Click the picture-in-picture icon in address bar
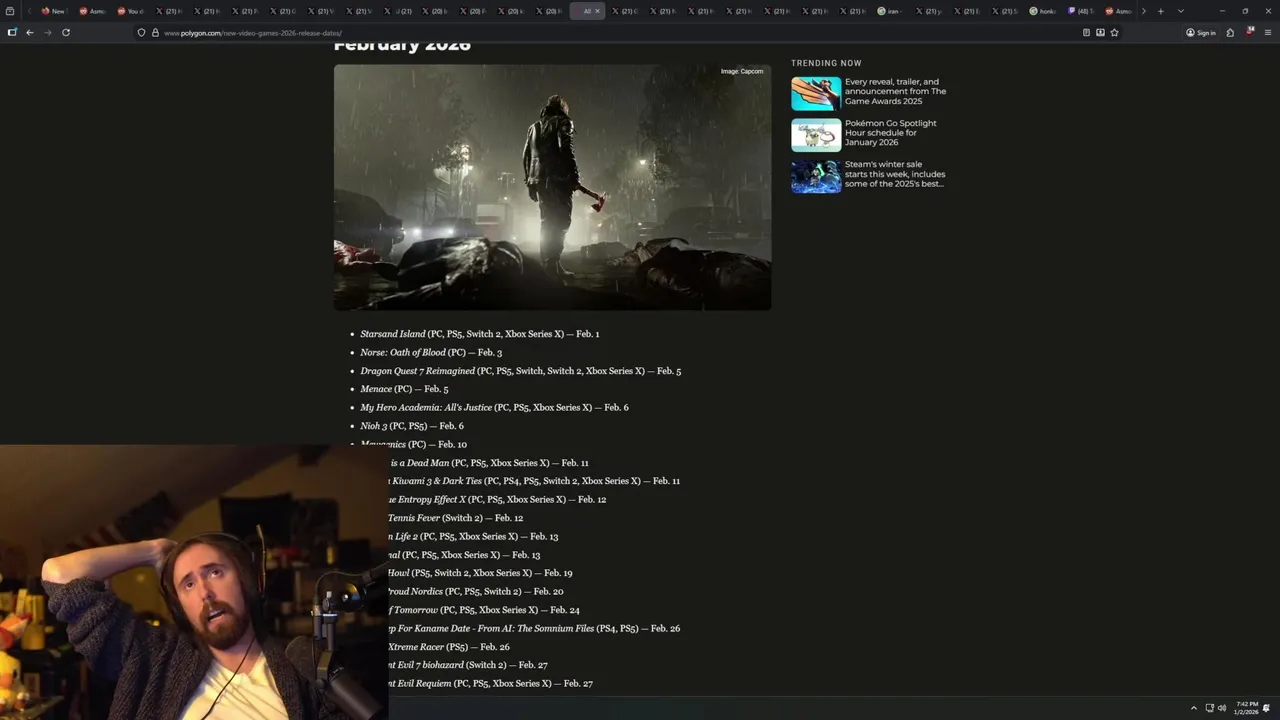Image resolution: width=1280 pixels, height=720 pixels. 1100,32
